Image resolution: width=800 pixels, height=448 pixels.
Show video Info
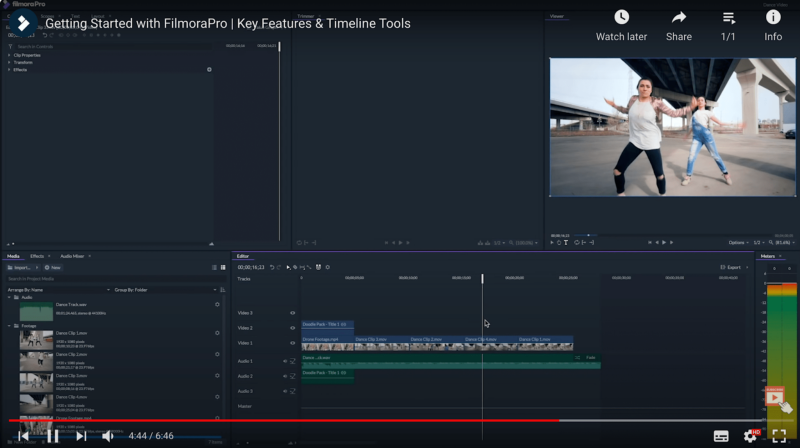(773, 26)
